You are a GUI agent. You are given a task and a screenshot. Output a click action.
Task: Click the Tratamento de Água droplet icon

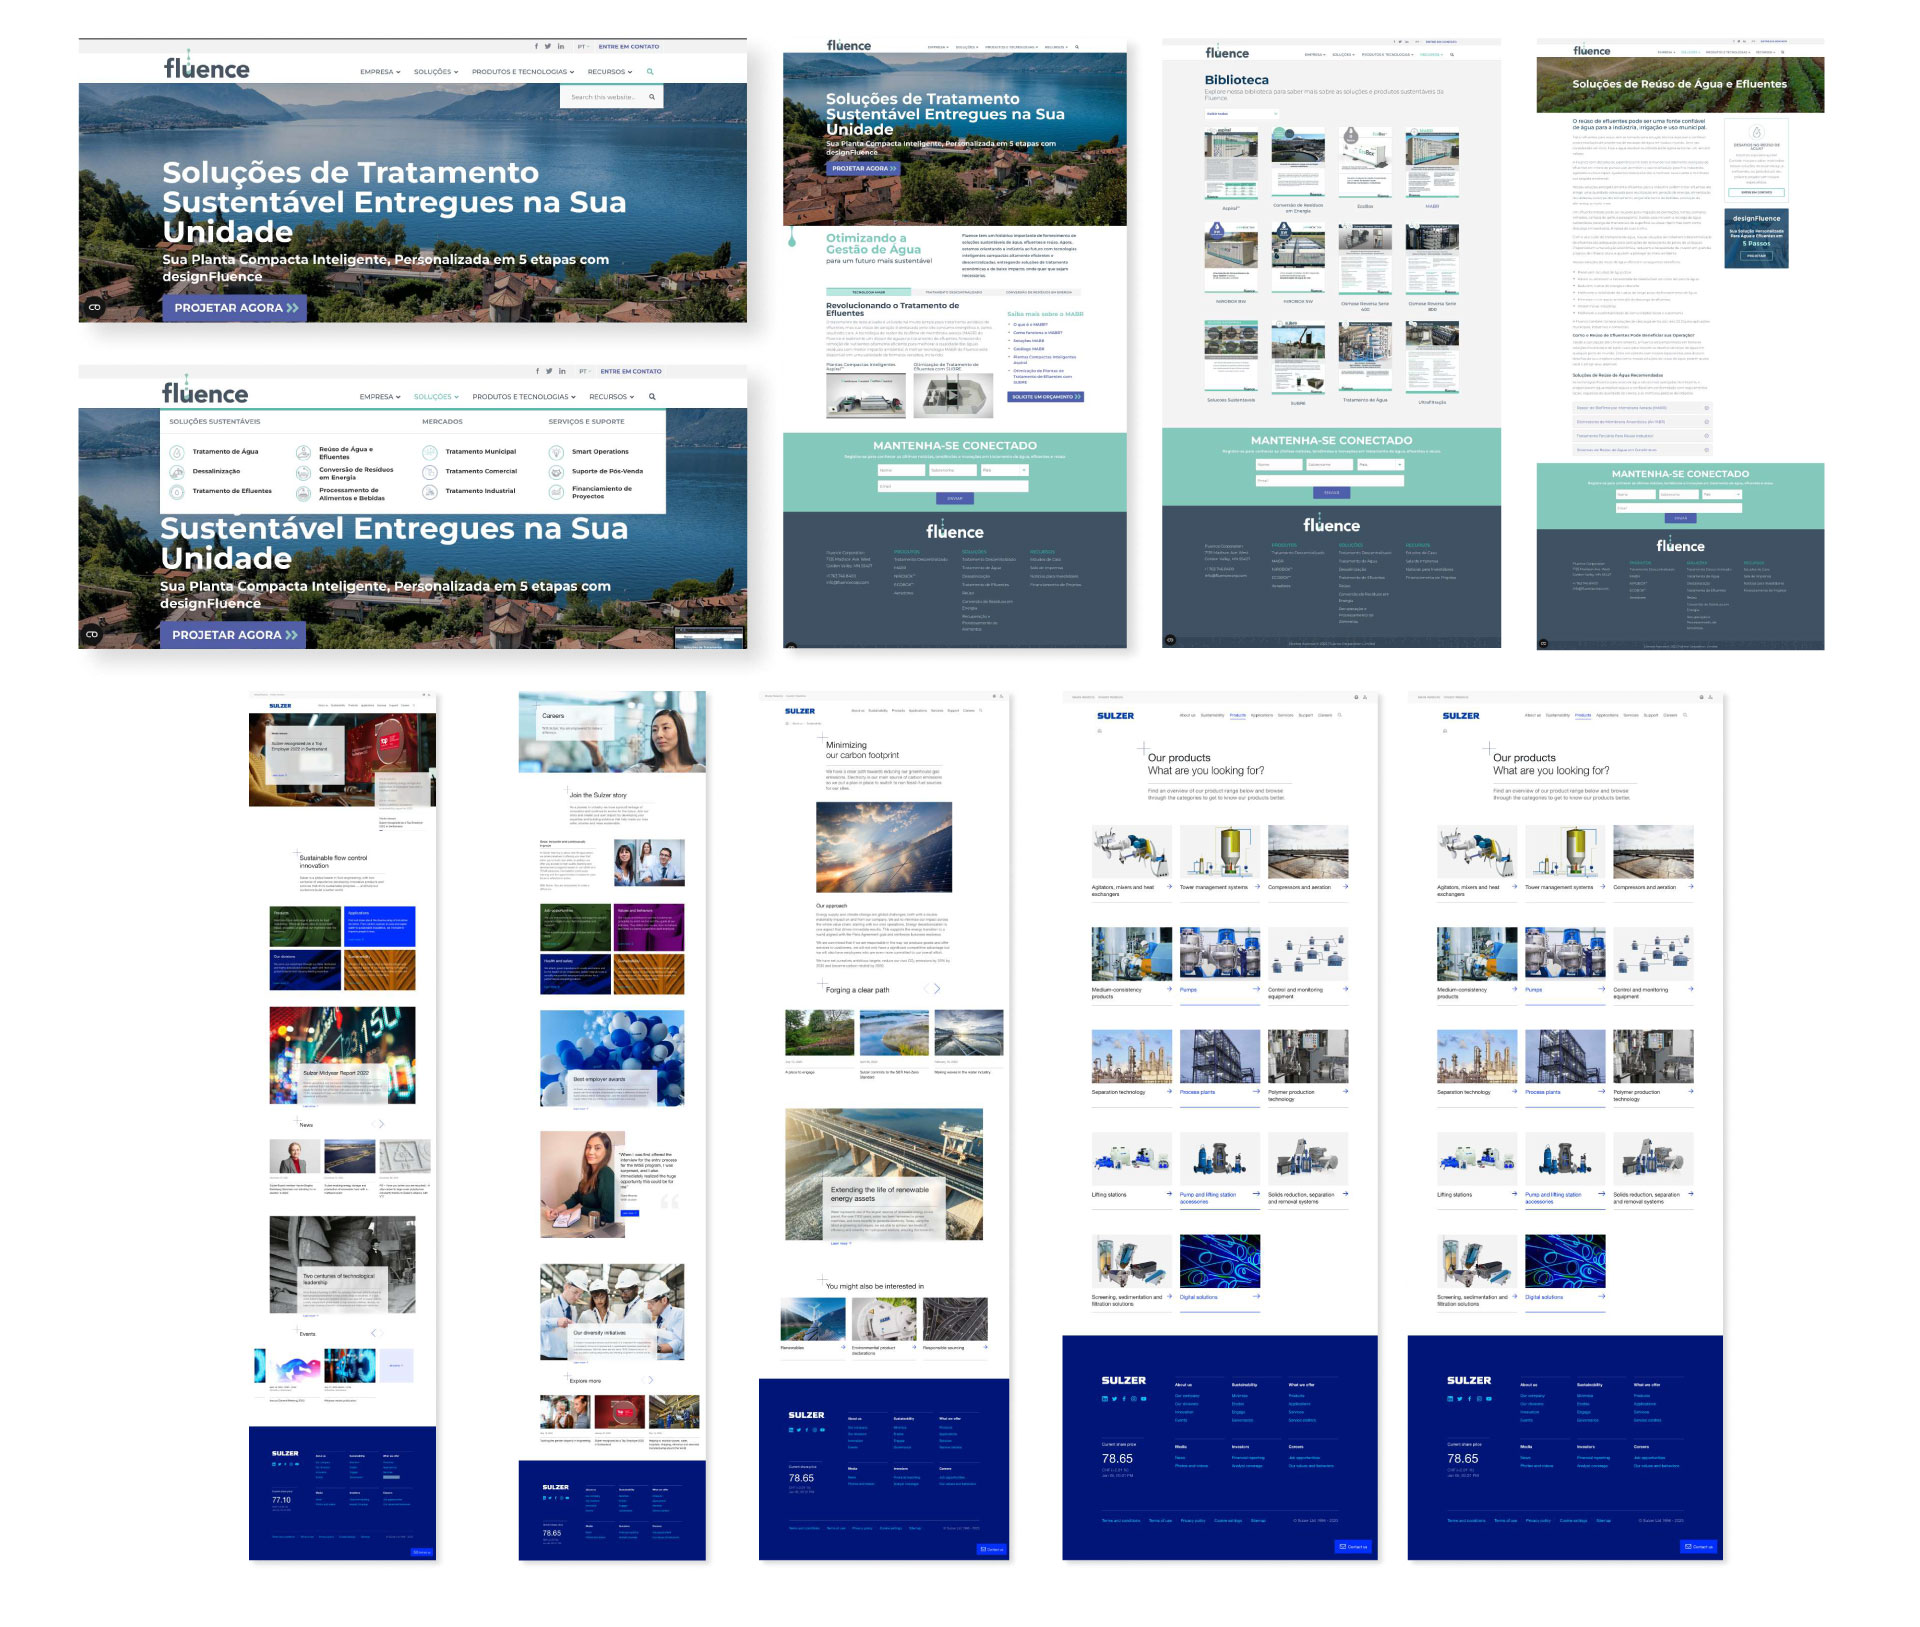pos(176,451)
